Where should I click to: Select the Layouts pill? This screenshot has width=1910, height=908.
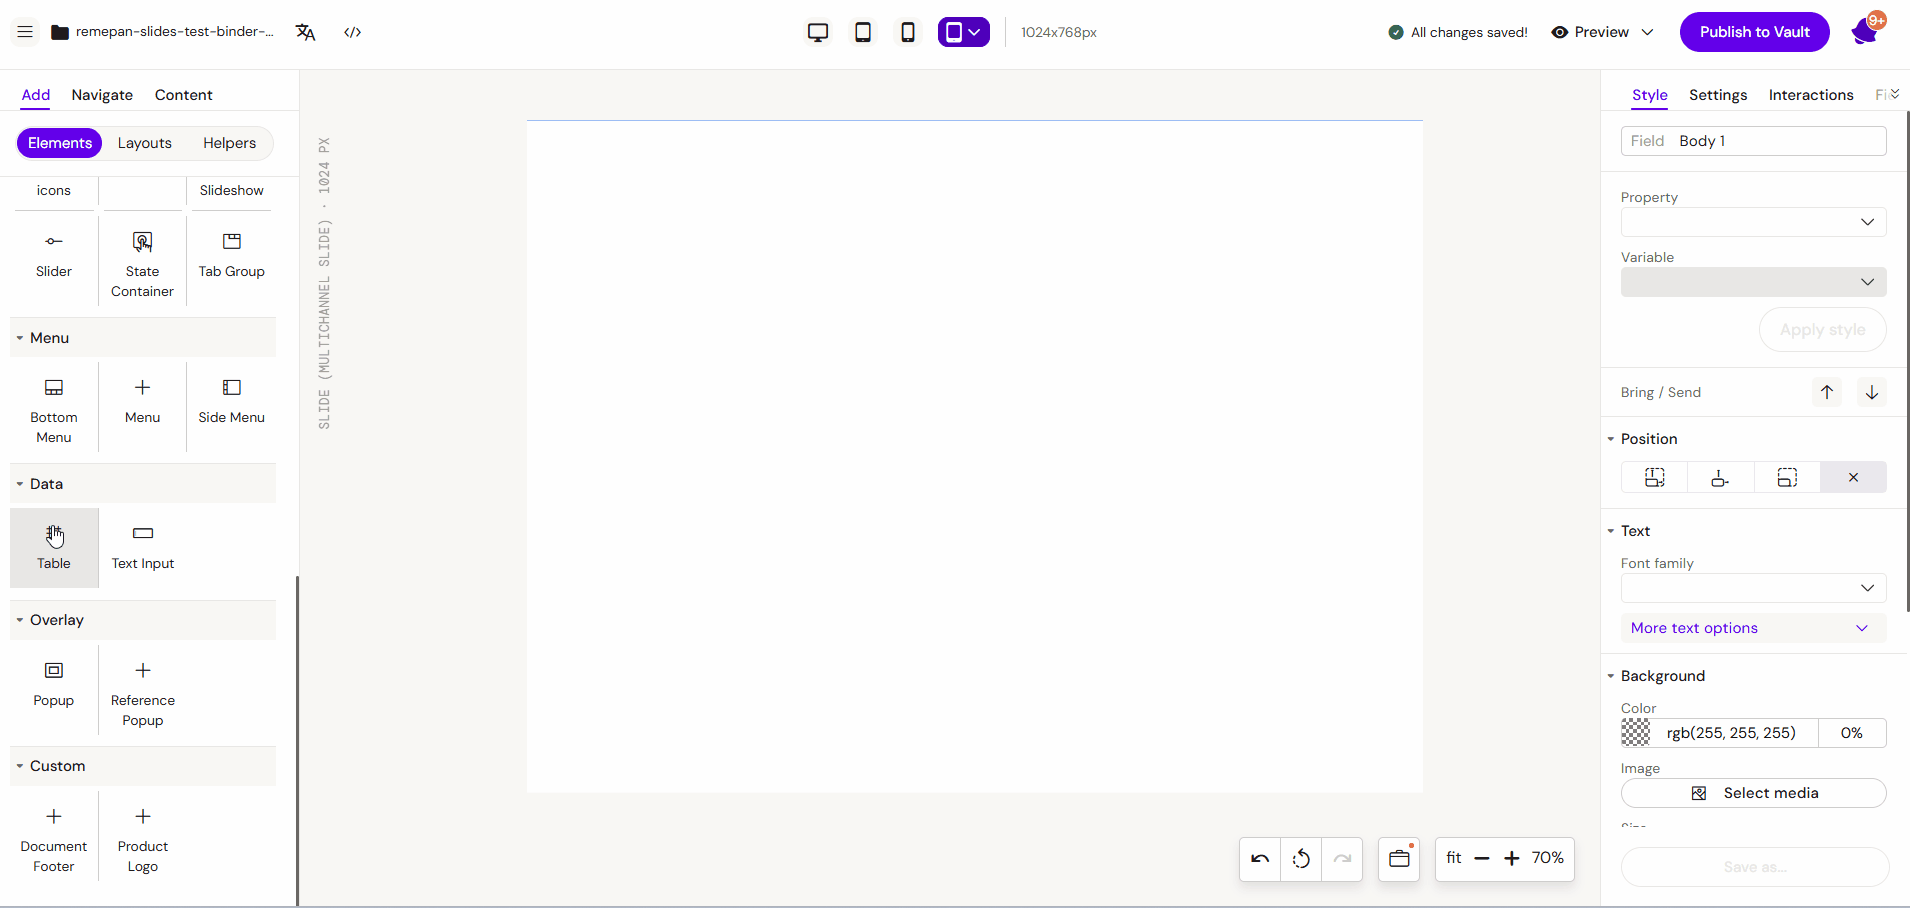145,143
